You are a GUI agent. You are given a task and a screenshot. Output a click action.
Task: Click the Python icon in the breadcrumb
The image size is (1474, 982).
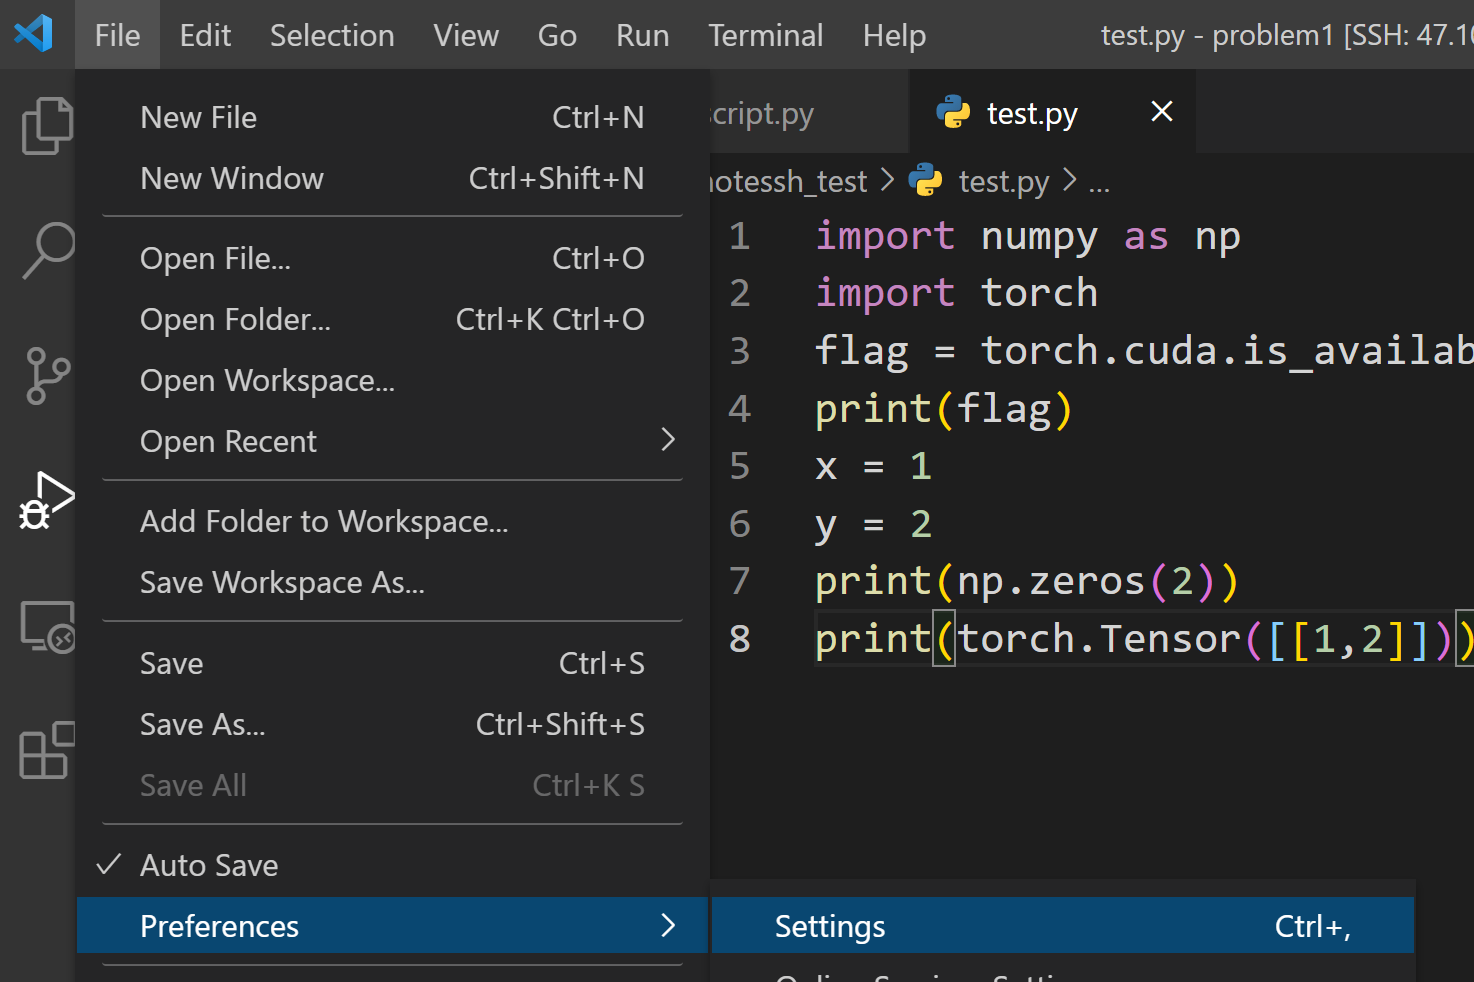[x=925, y=181]
